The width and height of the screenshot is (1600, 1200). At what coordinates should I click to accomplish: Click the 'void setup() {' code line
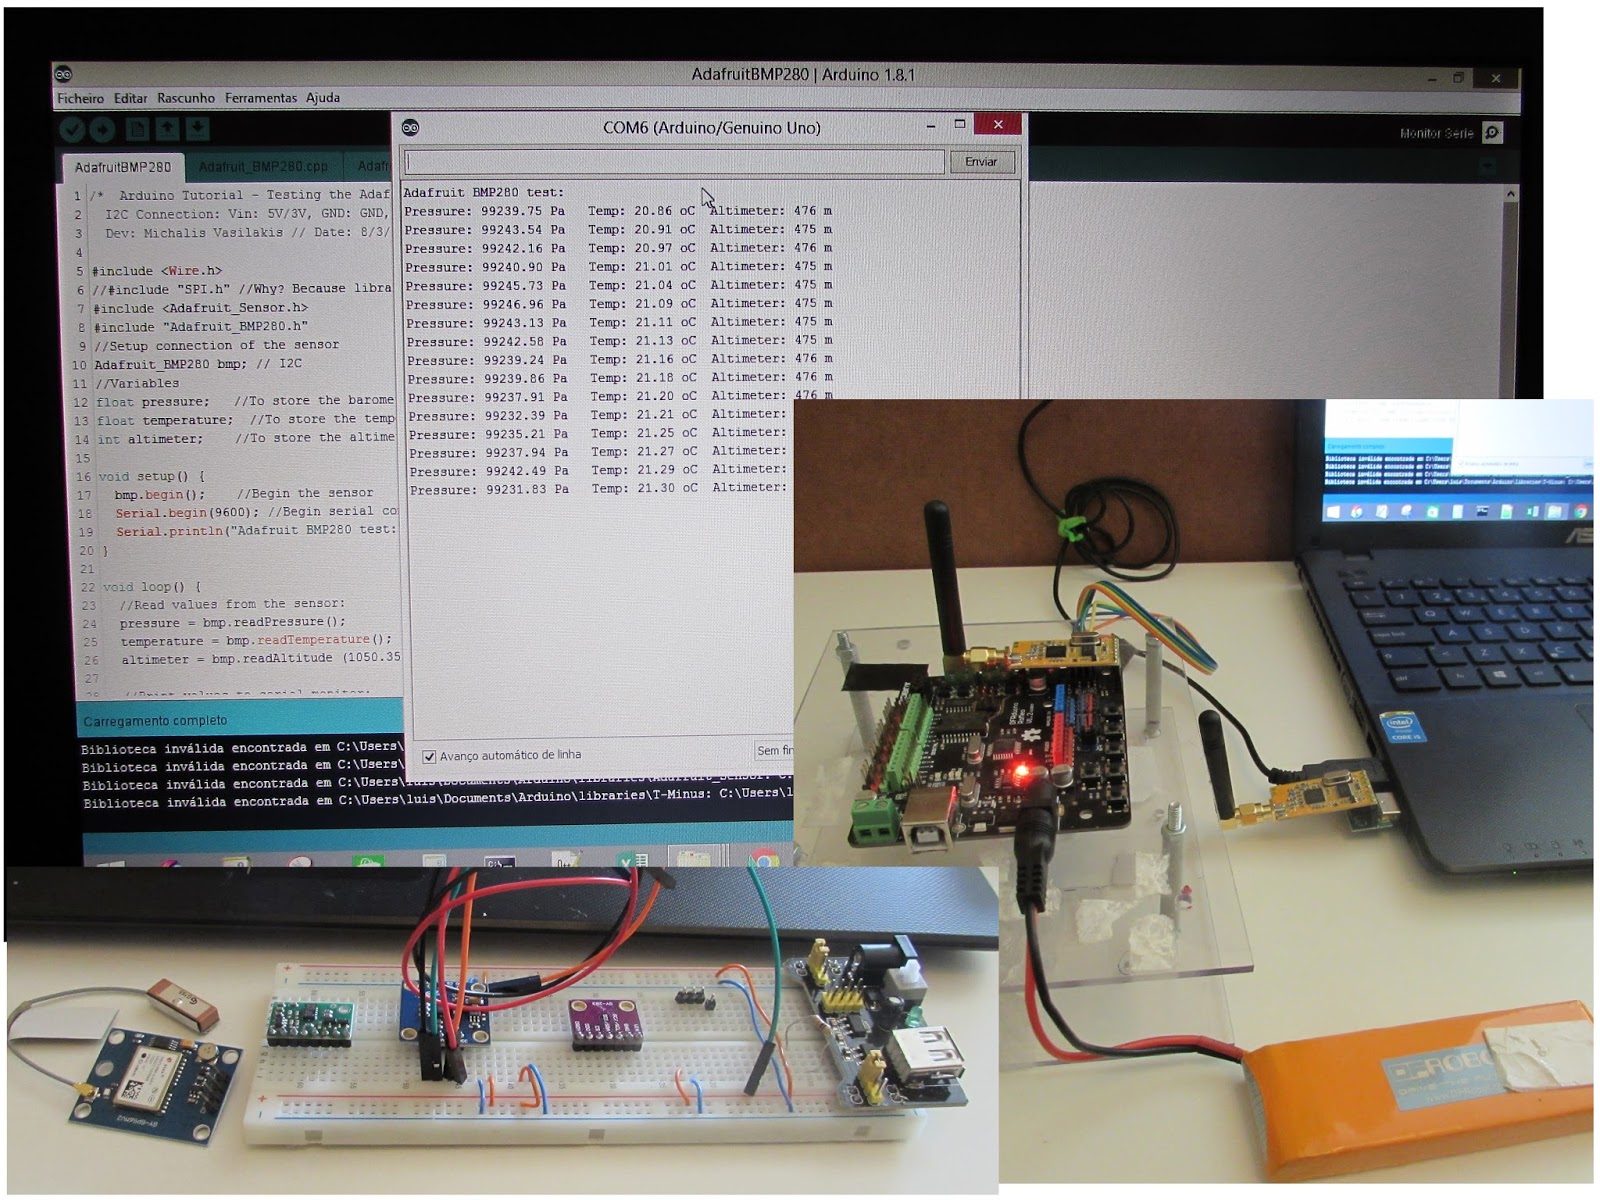click(x=151, y=477)
